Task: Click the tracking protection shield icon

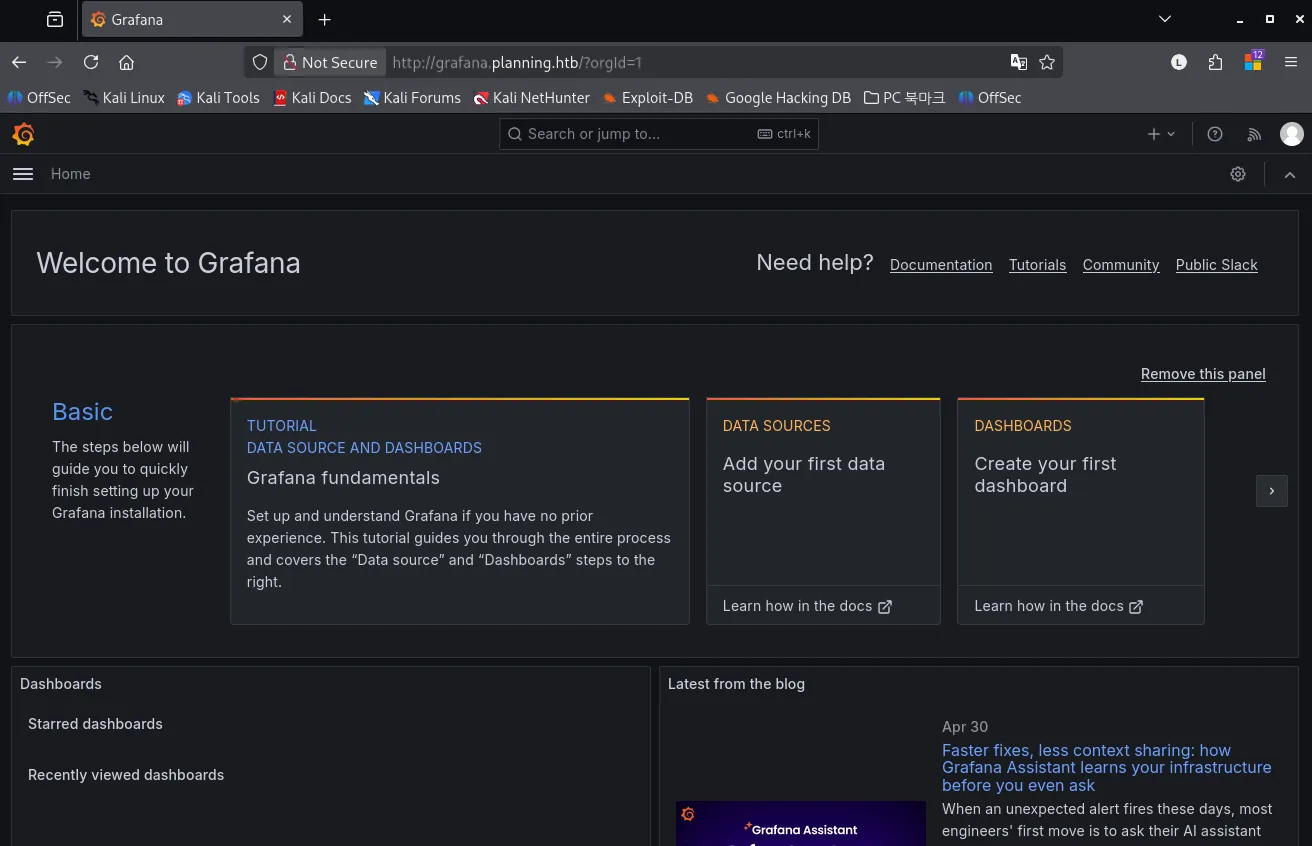Action: [260, 62]
